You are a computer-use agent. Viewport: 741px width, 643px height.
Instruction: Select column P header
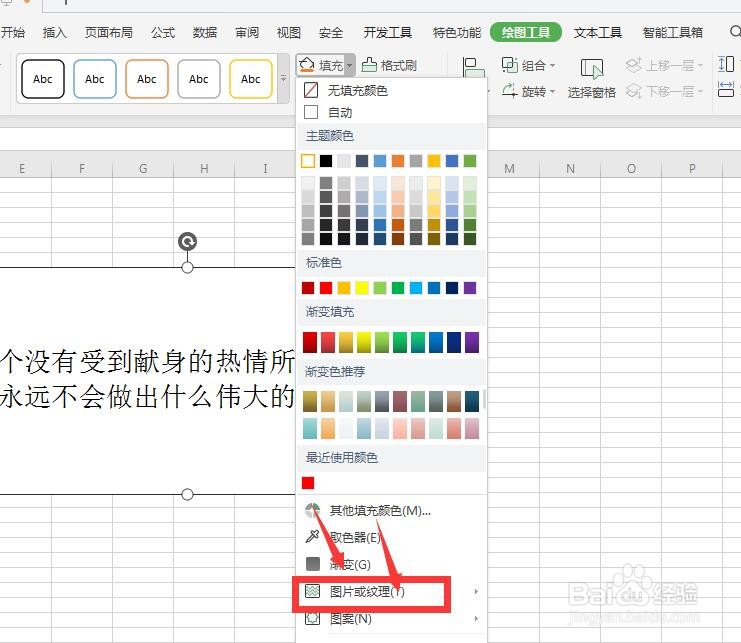(692, 169)
